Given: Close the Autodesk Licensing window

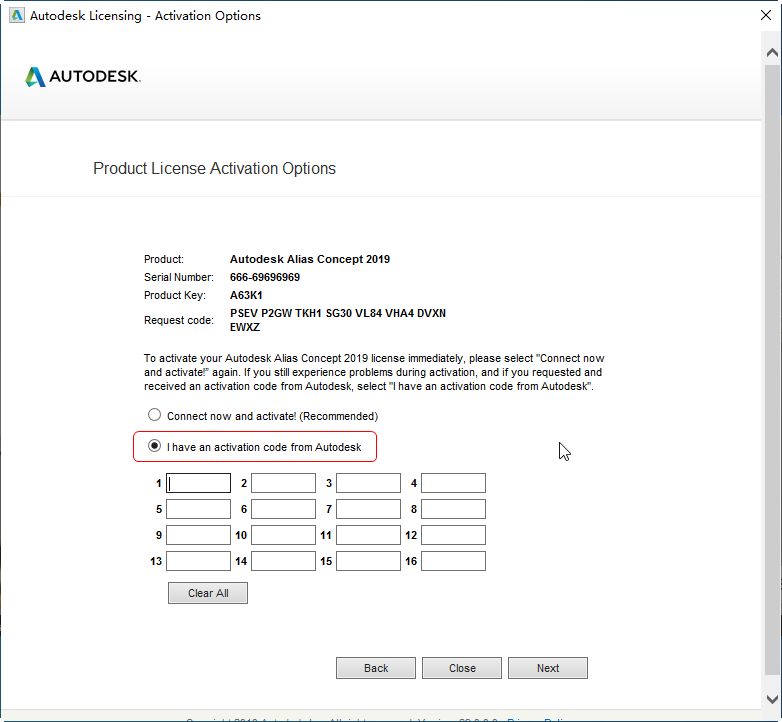Looking at the screenshot, I should click(x=765, y=15).
